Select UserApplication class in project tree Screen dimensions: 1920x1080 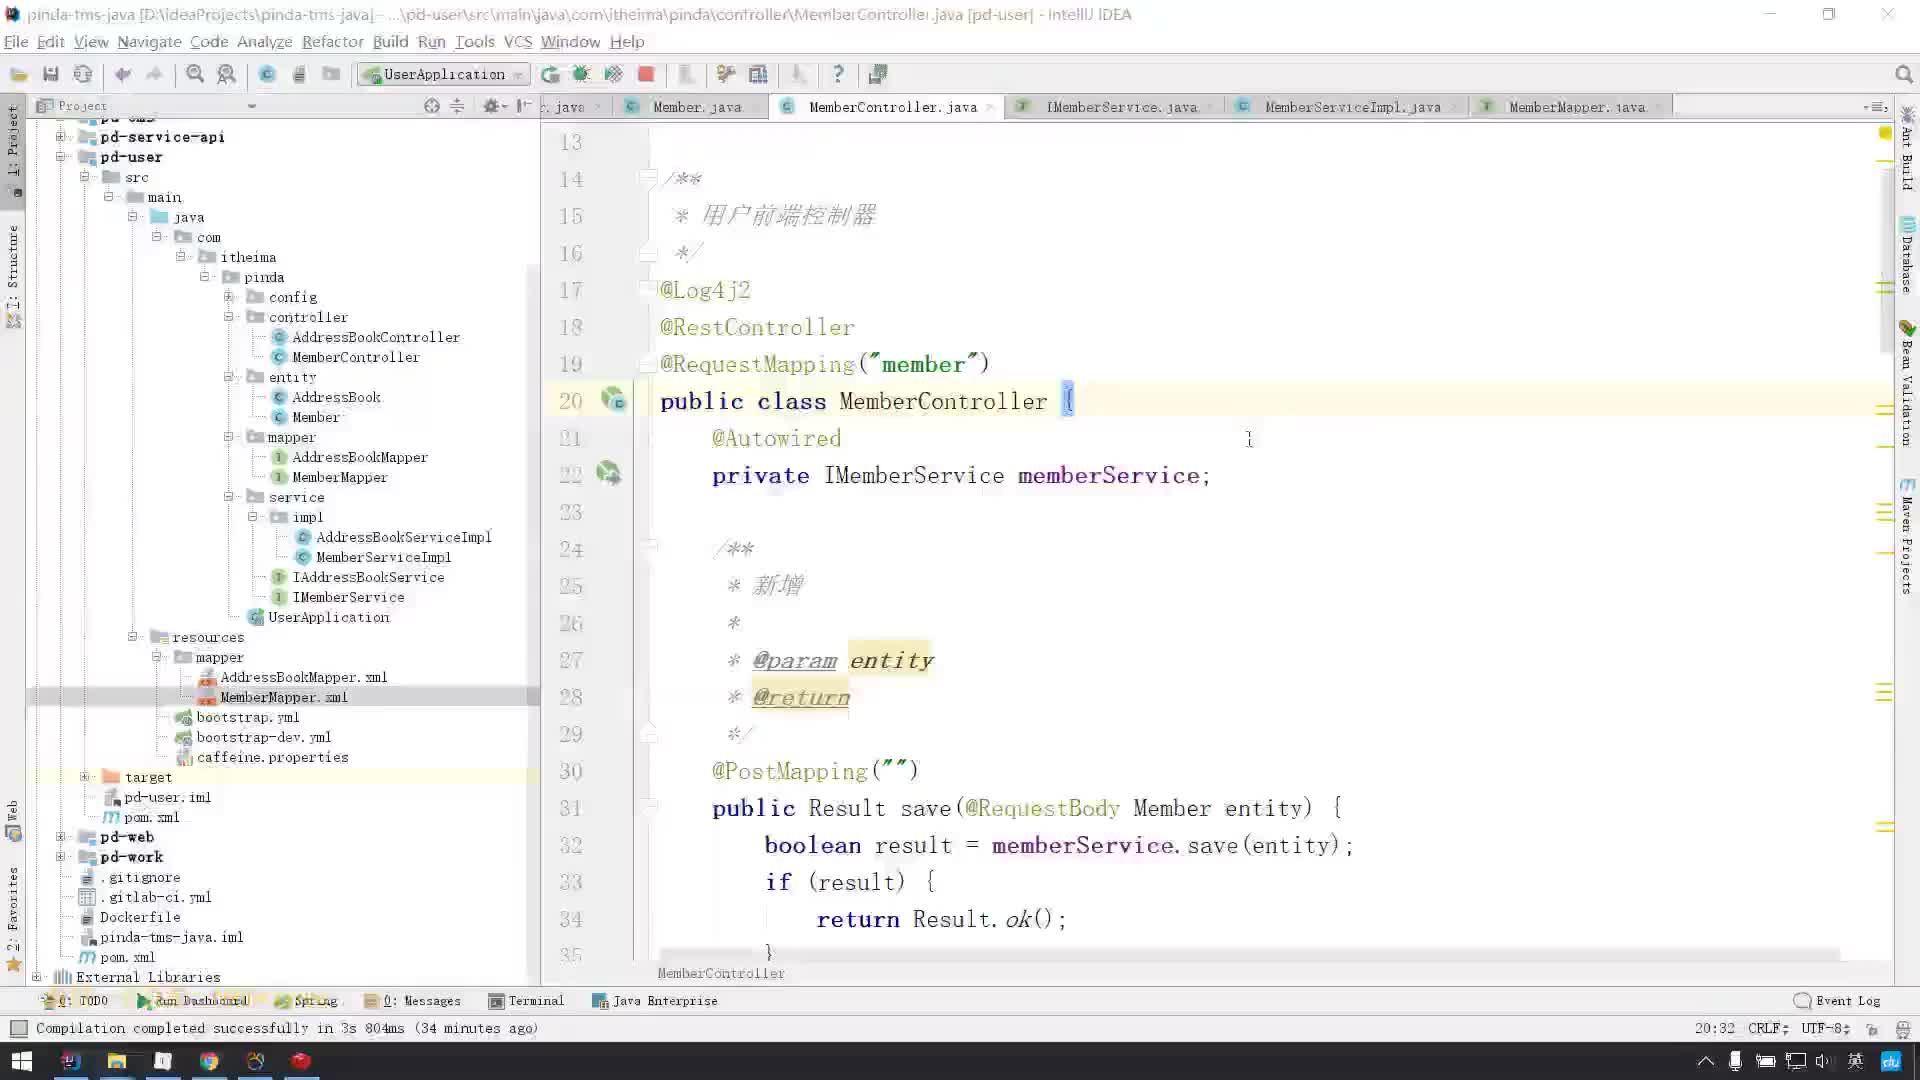[x=328, y=617]
